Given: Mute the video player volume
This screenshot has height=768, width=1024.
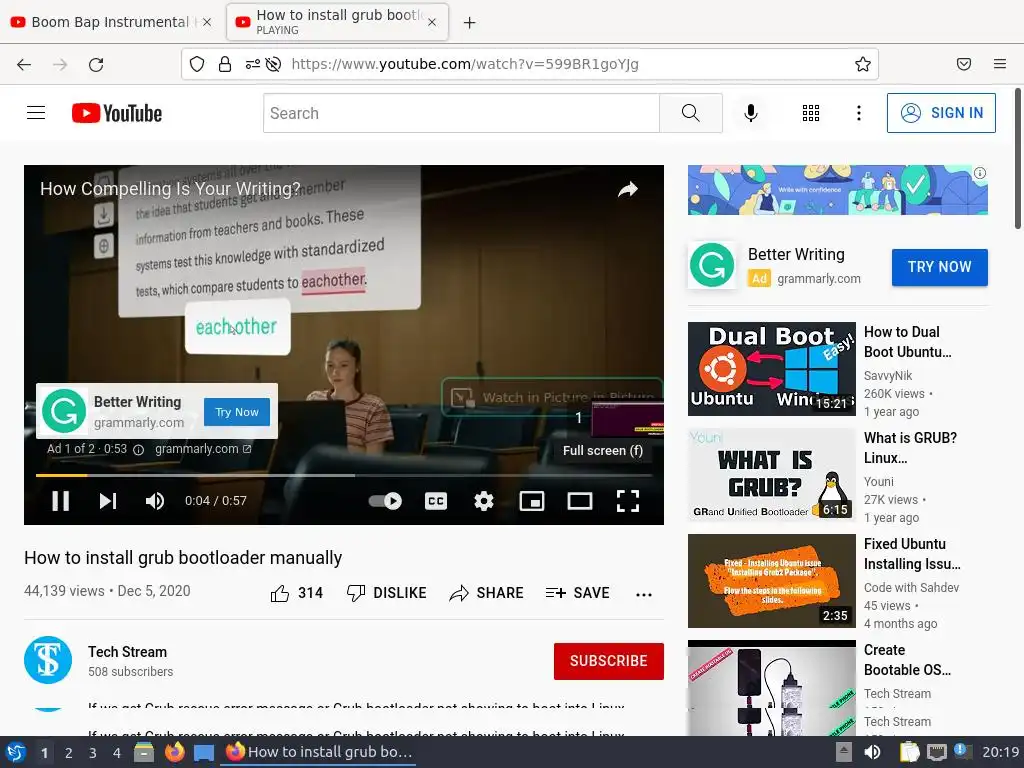Looking at the screenshot, I should click(x=155, y=501).
